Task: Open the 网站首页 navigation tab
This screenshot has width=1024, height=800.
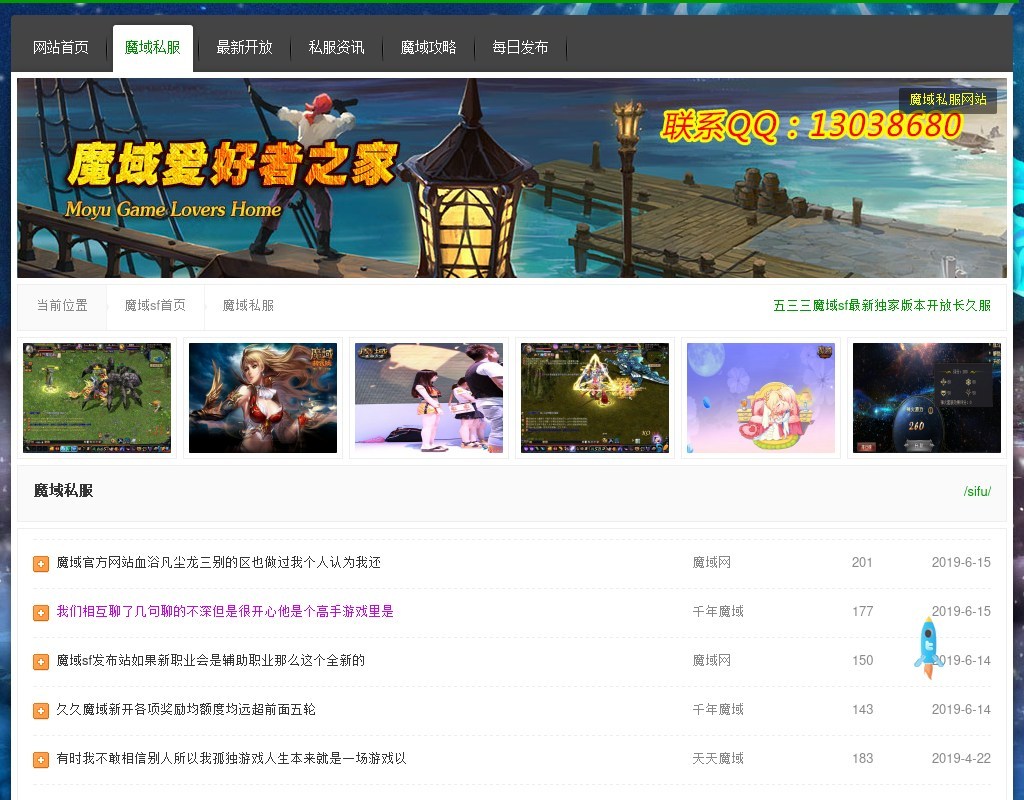Action: [x=61, y=48]
